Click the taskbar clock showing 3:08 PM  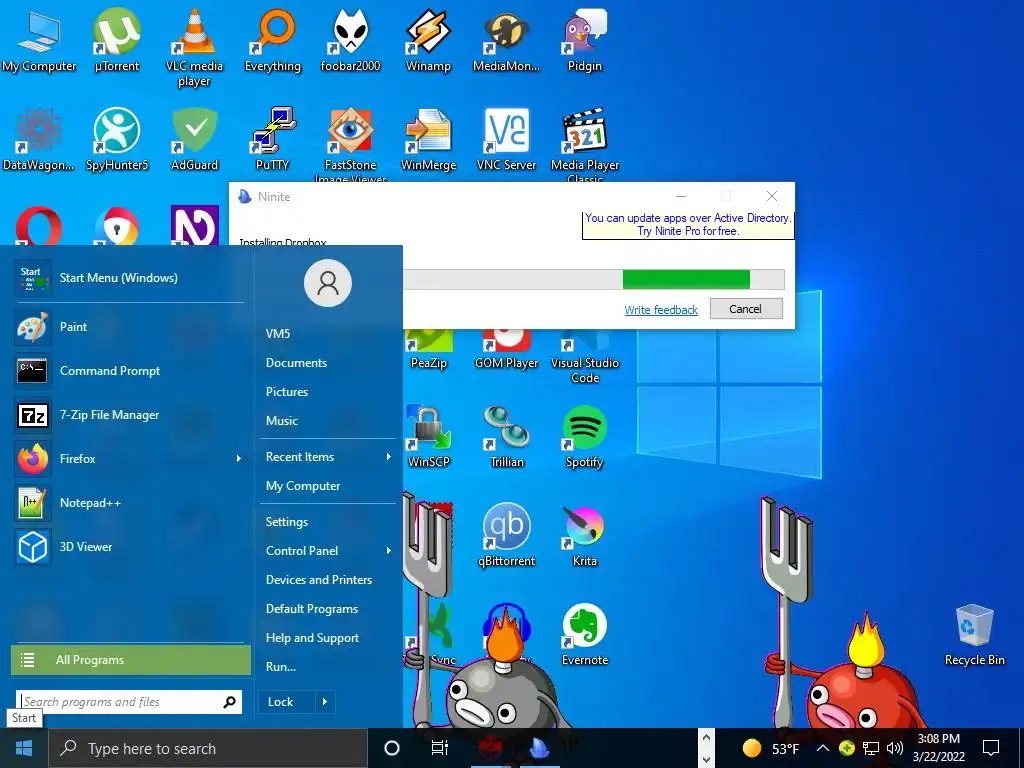pyautogui.click(x=938, y=748)
